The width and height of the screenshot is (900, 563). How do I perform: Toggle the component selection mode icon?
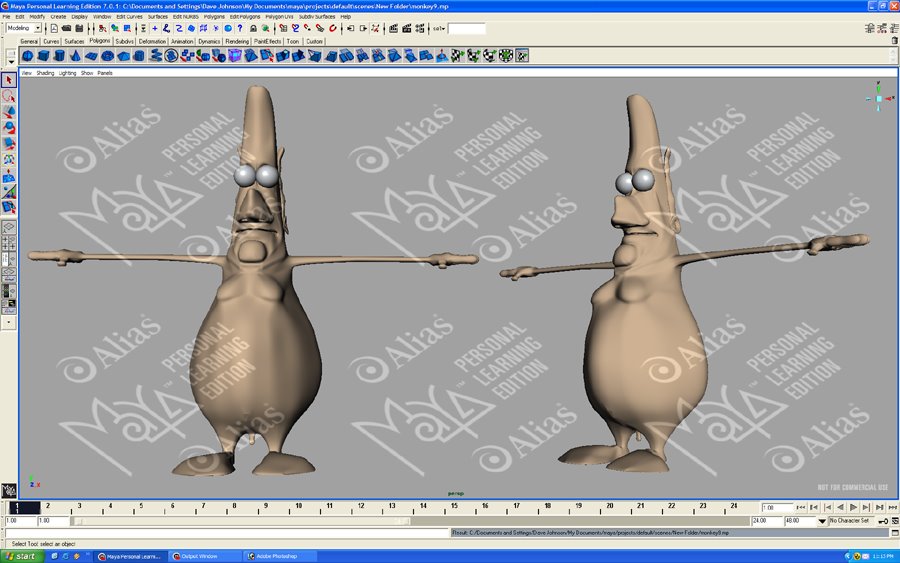pos(127,28)
